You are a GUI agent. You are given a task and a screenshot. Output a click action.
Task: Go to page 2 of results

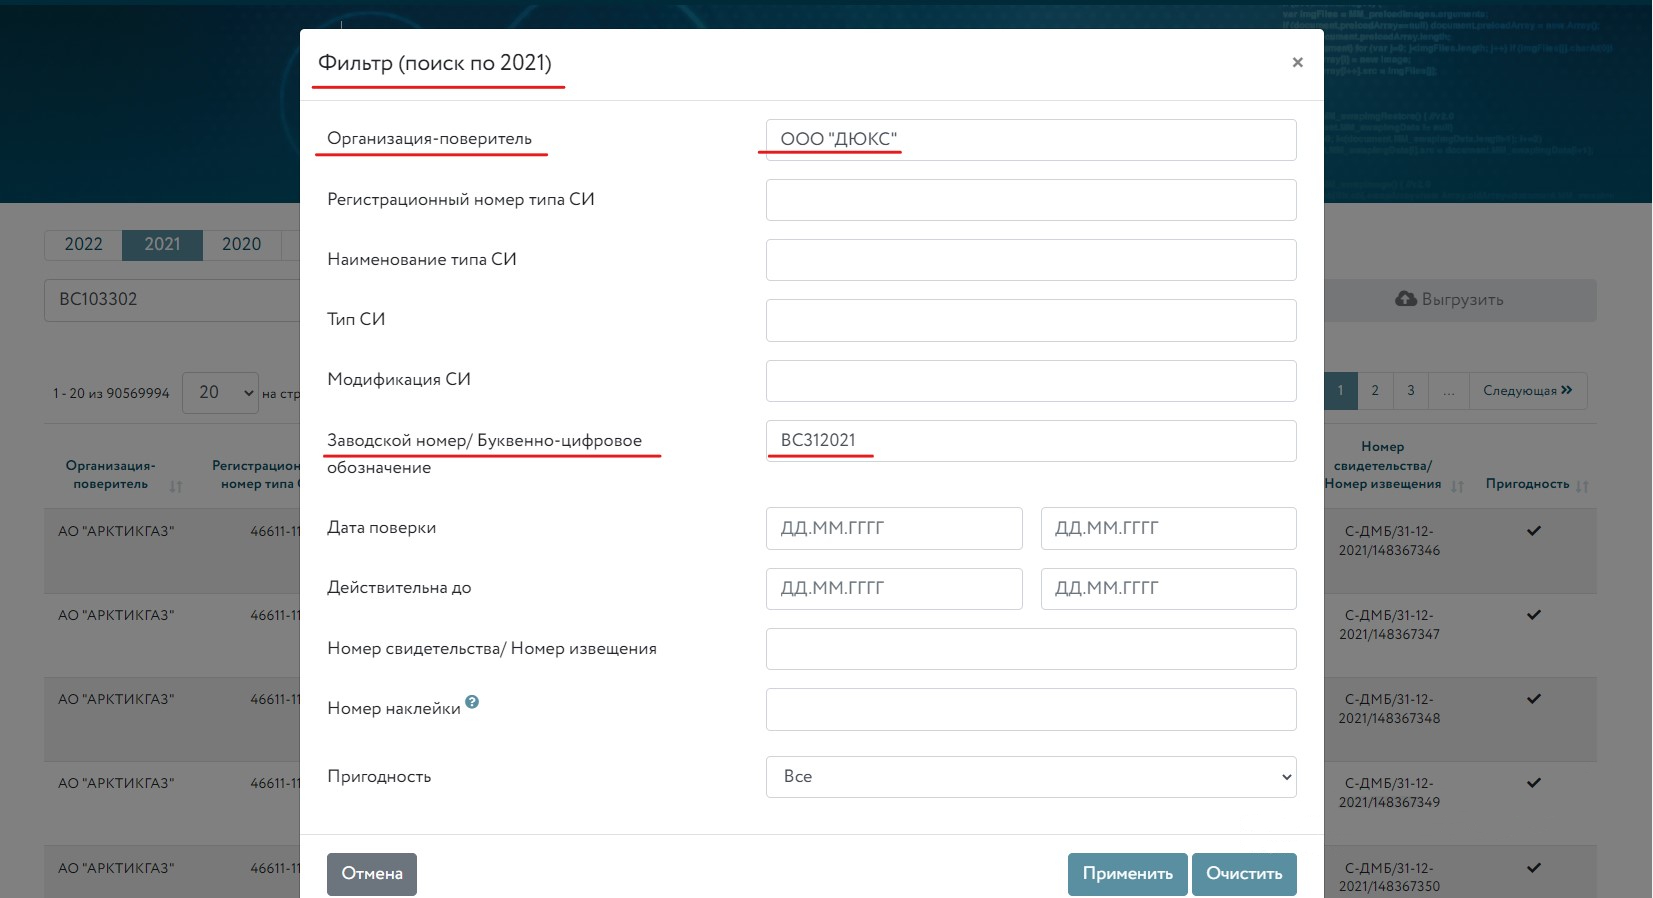coord(1375,391)
